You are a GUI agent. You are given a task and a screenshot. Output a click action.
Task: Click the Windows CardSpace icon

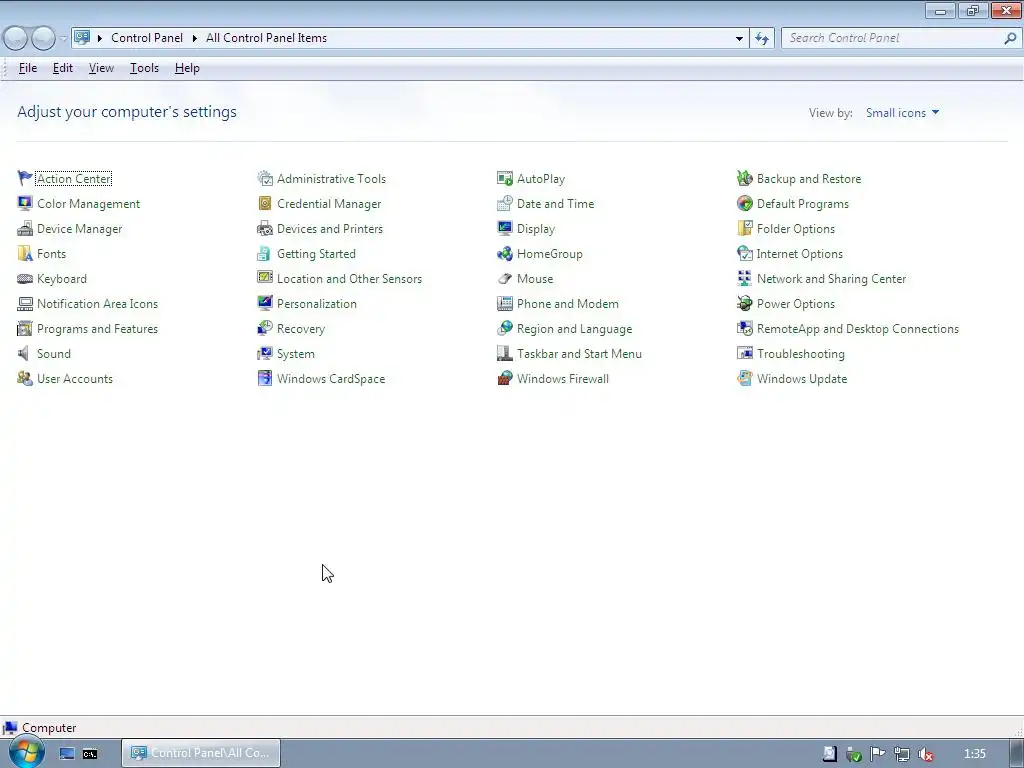(264, 378)
